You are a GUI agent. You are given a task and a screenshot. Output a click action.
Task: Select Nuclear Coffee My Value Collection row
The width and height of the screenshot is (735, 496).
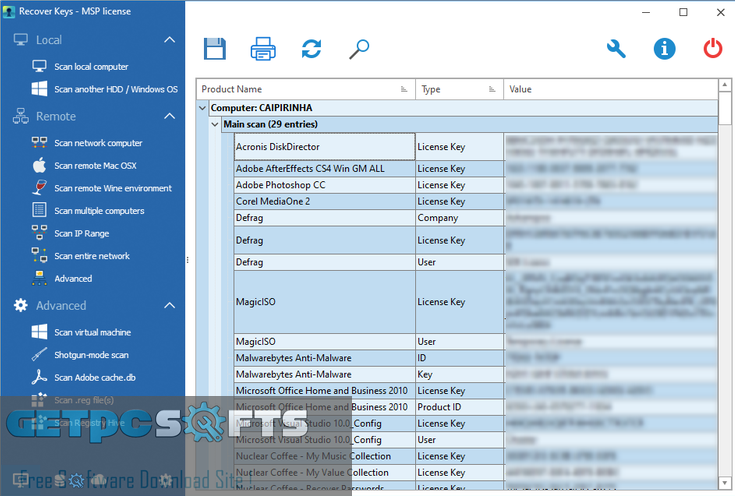pos(476,473)
